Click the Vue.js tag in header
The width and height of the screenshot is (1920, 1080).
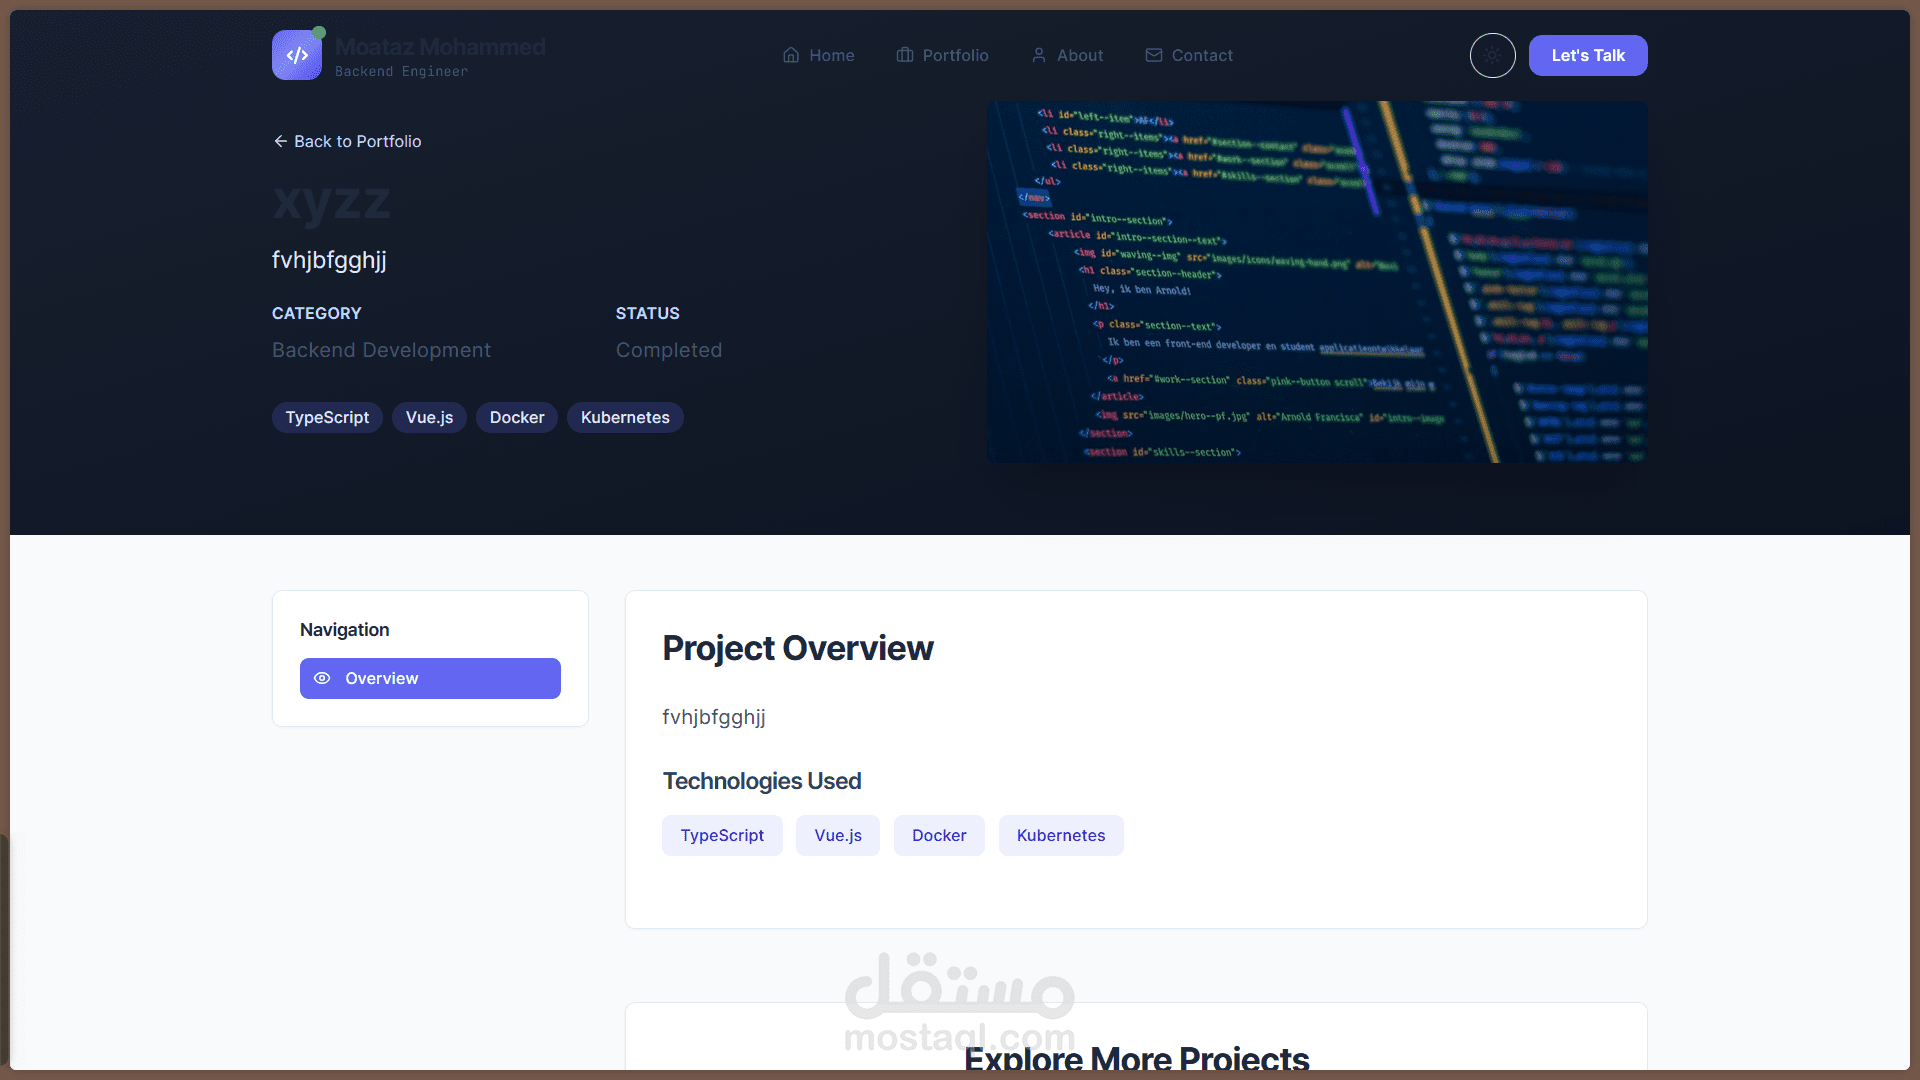(429, 417)
